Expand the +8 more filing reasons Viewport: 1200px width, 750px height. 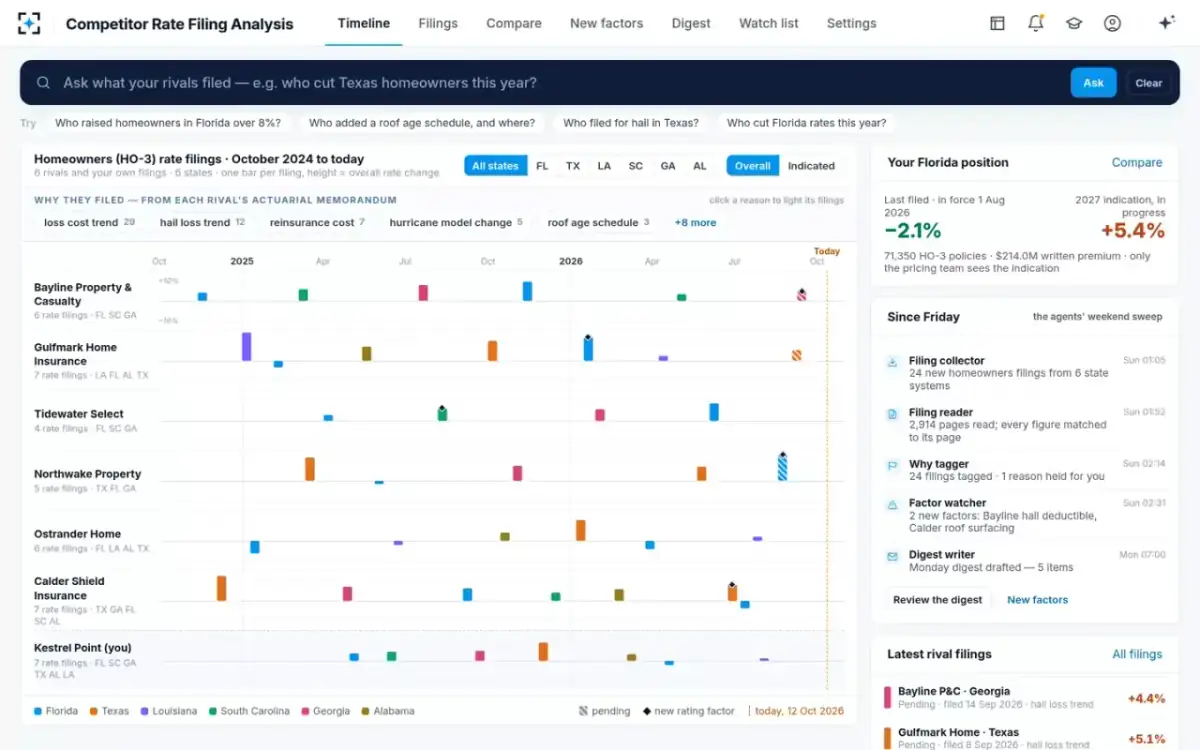click(x=695, y=222)
